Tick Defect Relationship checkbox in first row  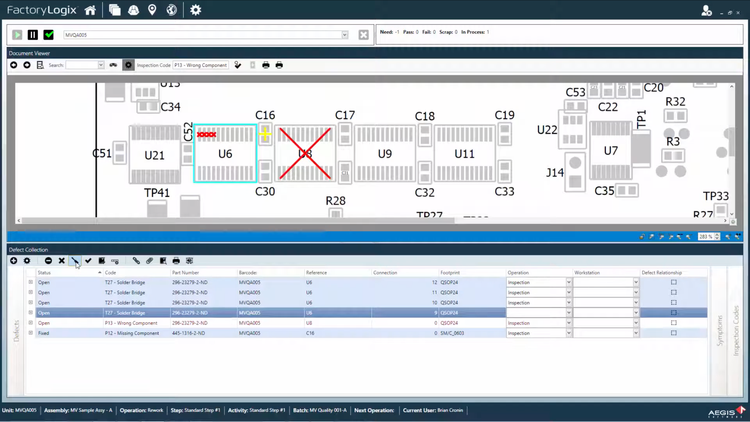point(673,283)
